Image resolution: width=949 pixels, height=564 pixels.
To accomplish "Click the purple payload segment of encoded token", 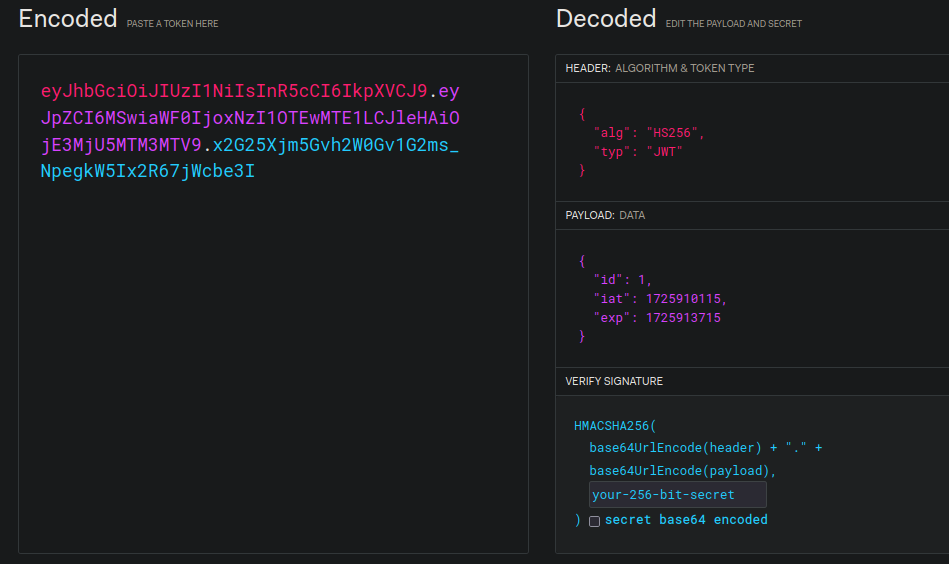I will pyautogui.click(x=250, y=119).
